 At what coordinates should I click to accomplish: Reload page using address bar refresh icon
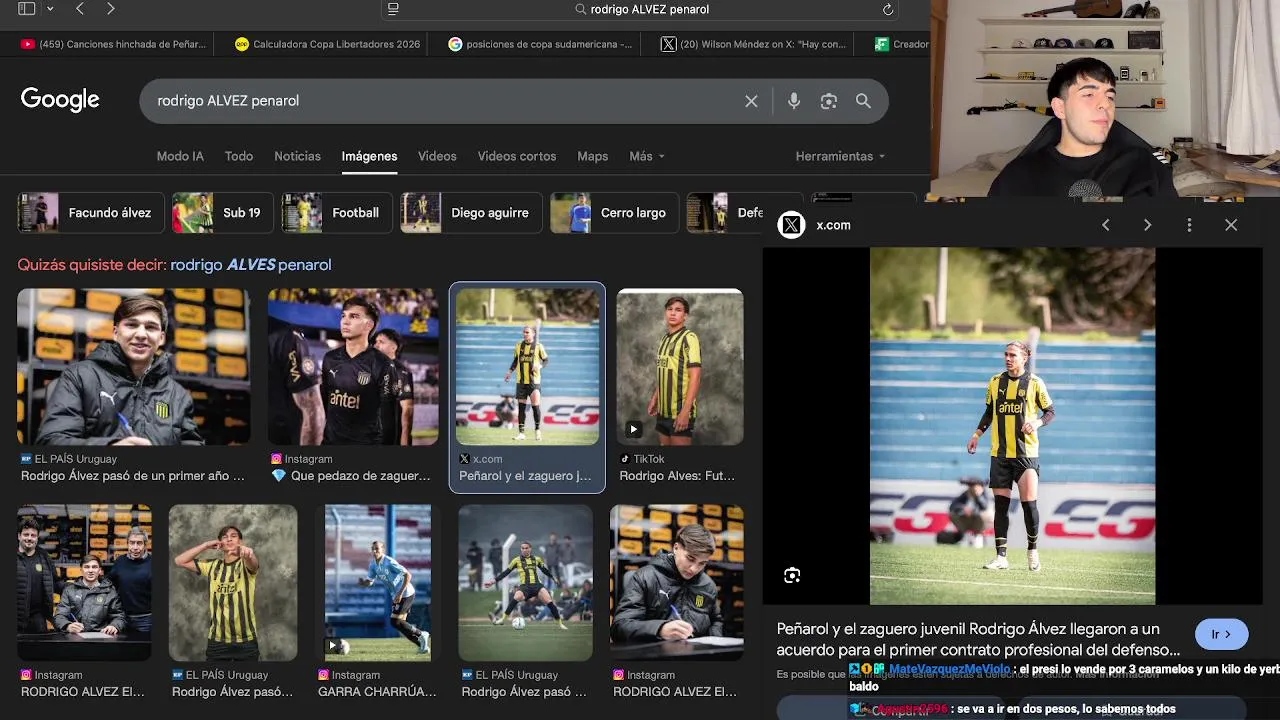pos(887,9)
